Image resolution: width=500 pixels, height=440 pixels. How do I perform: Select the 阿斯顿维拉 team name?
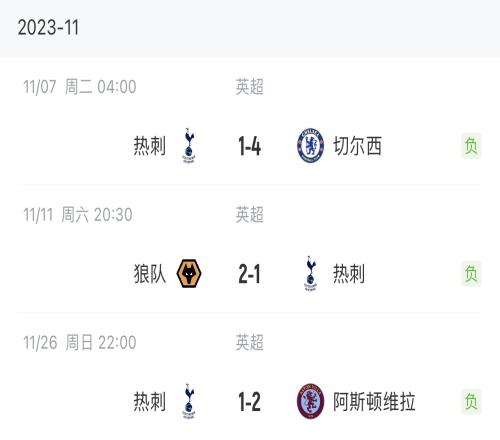tap(374, 401)
